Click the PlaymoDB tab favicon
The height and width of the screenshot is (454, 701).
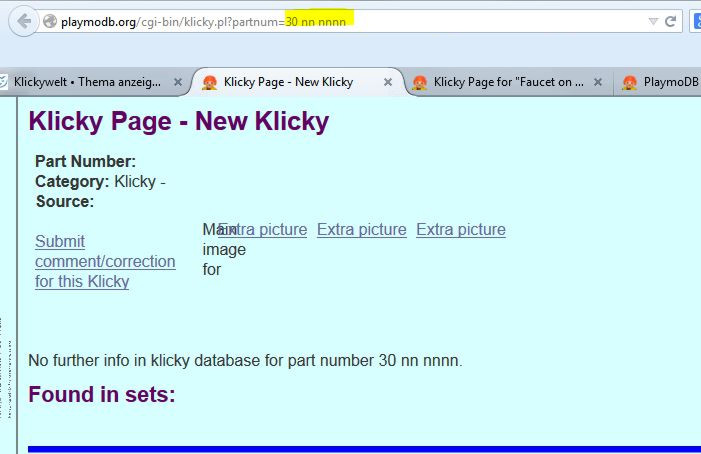630,82
